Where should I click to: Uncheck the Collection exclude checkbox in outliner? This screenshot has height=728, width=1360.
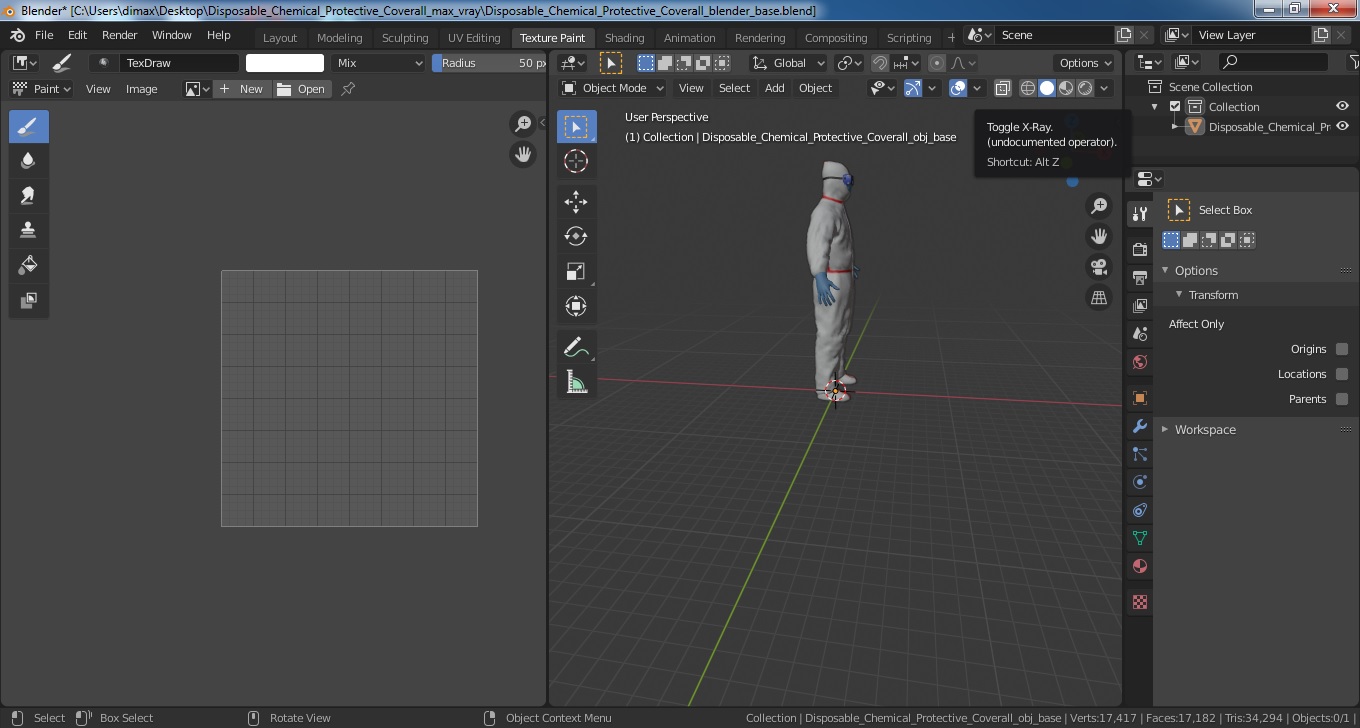point(1175,107)
